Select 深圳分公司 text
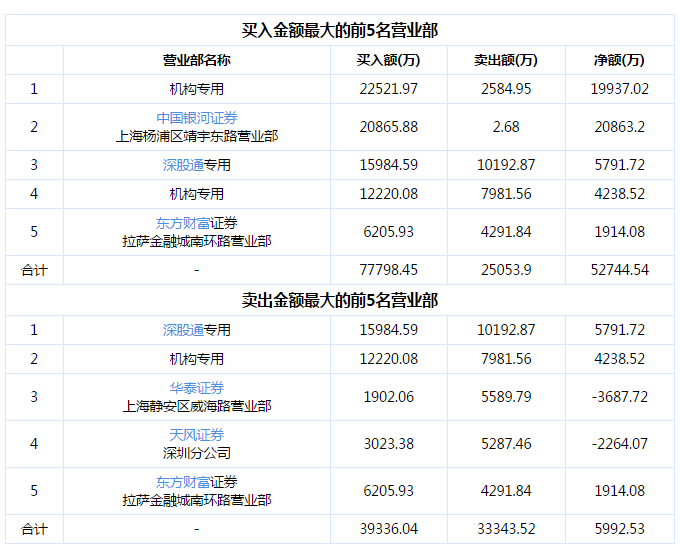The width and height of the screenshot is (683, 552). pos(197,453)
